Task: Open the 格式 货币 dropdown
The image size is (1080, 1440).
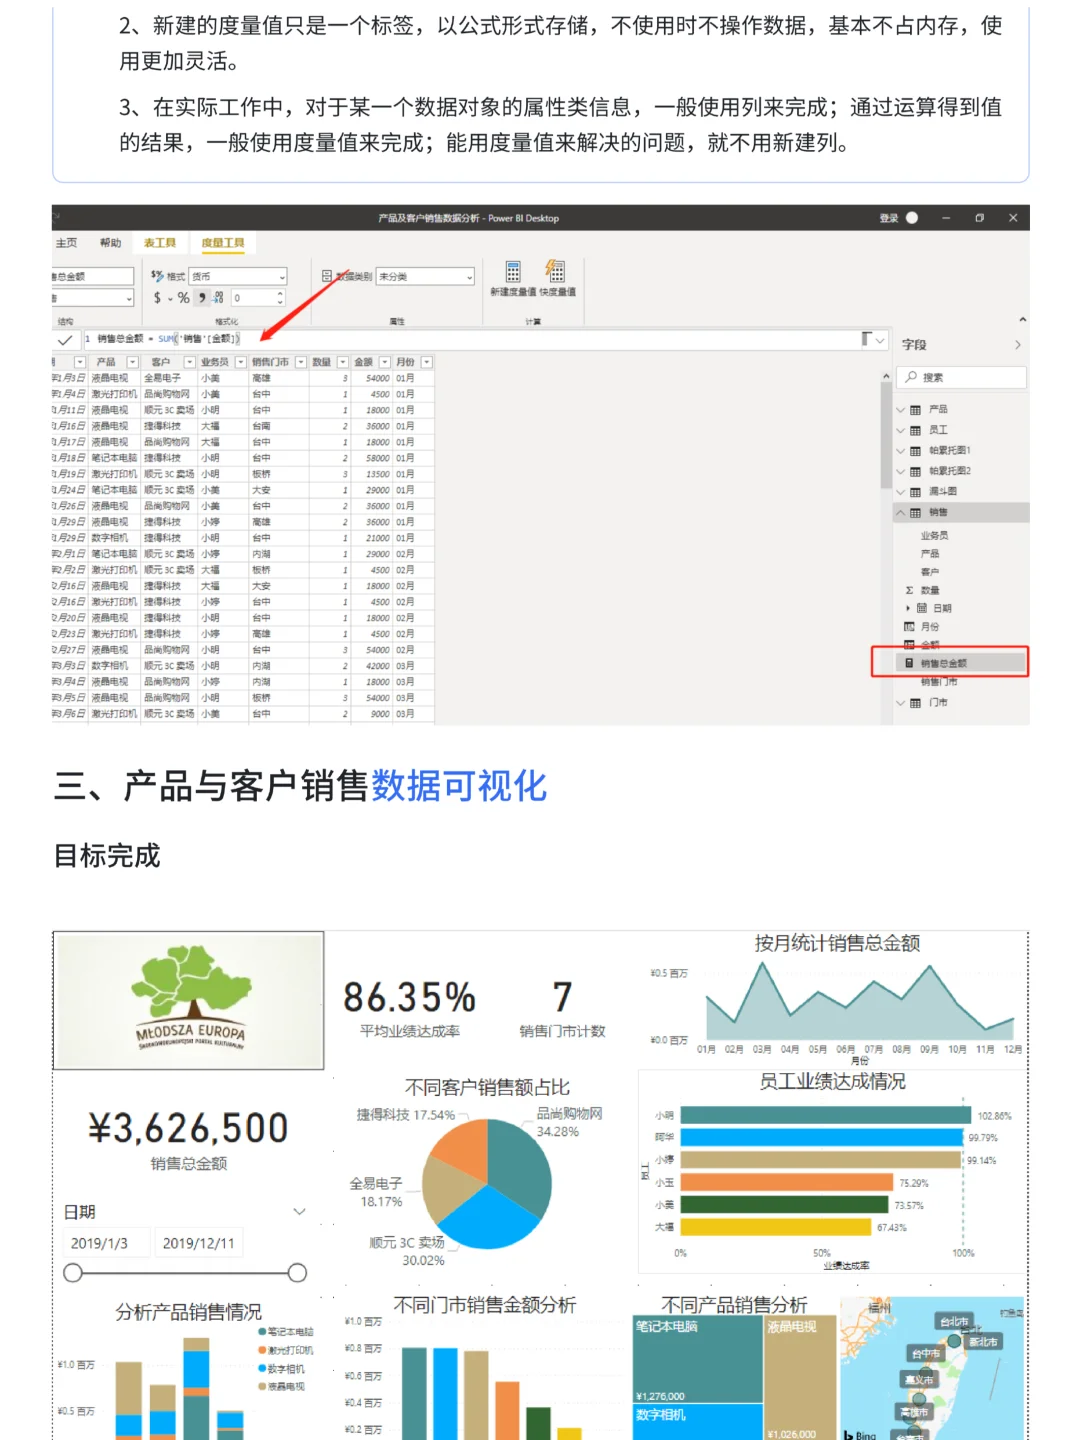Action: tap(238, 276)
